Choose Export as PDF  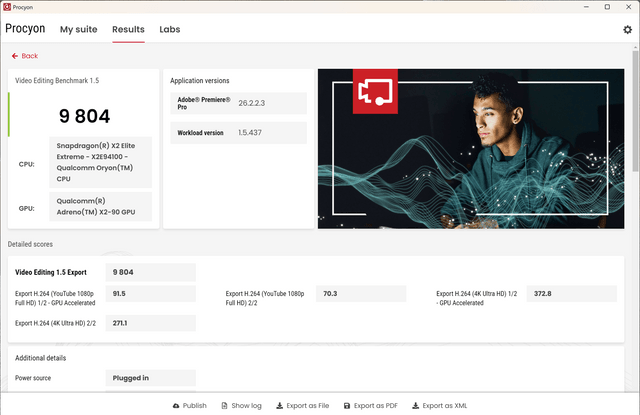click(x=371, y=406)
